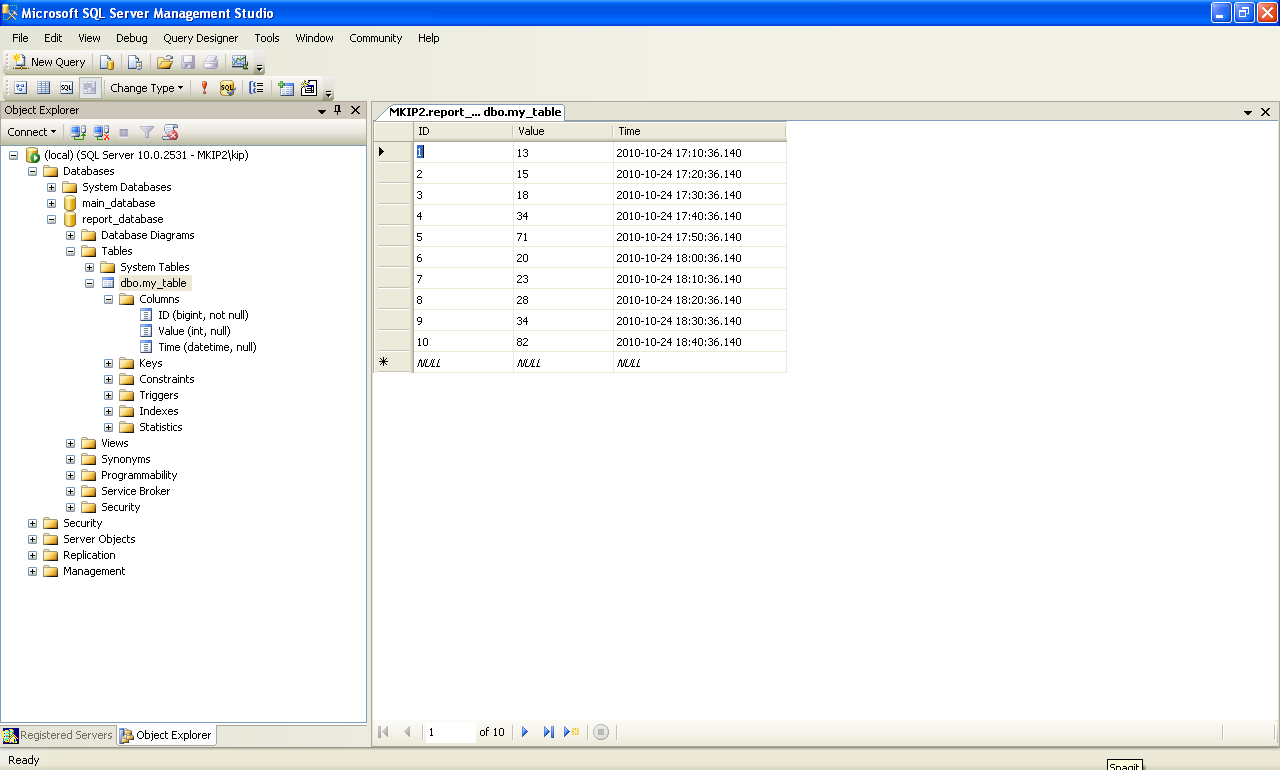Click the Add Table icon
This screenshot has width=1280, height=770.
286,88
